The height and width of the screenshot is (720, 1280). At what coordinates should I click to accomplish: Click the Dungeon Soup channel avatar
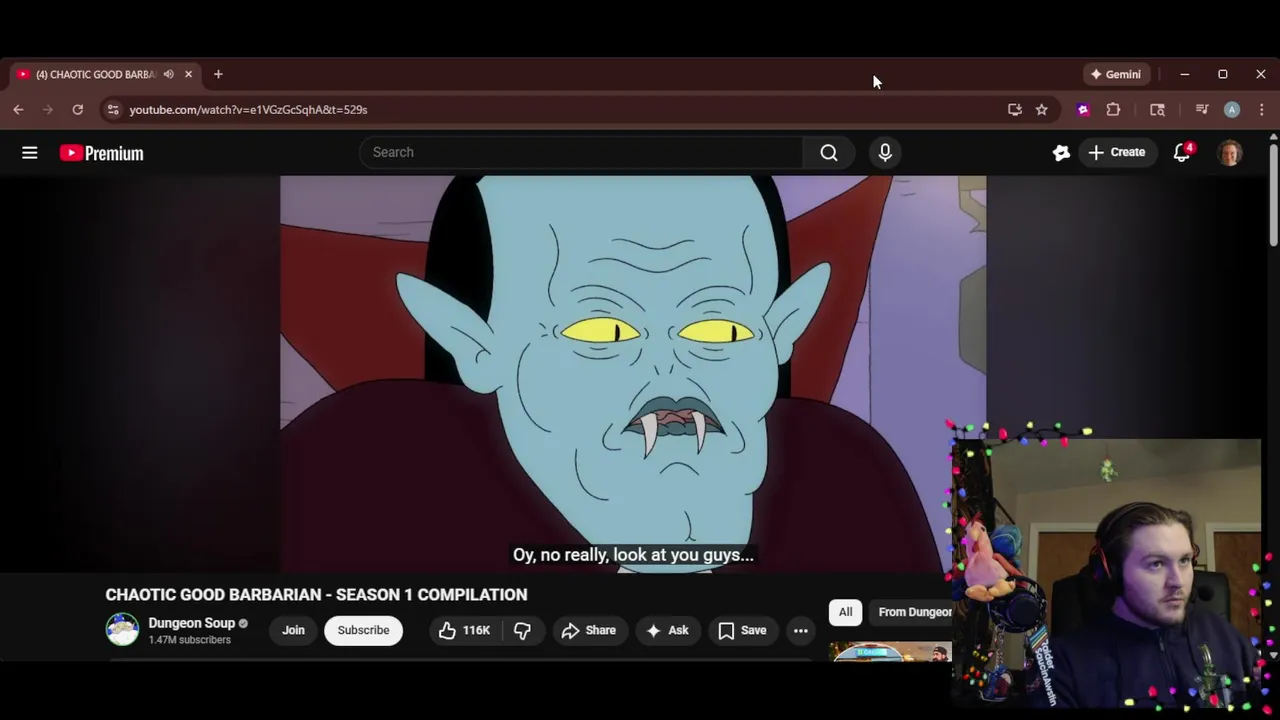(122, 629)
